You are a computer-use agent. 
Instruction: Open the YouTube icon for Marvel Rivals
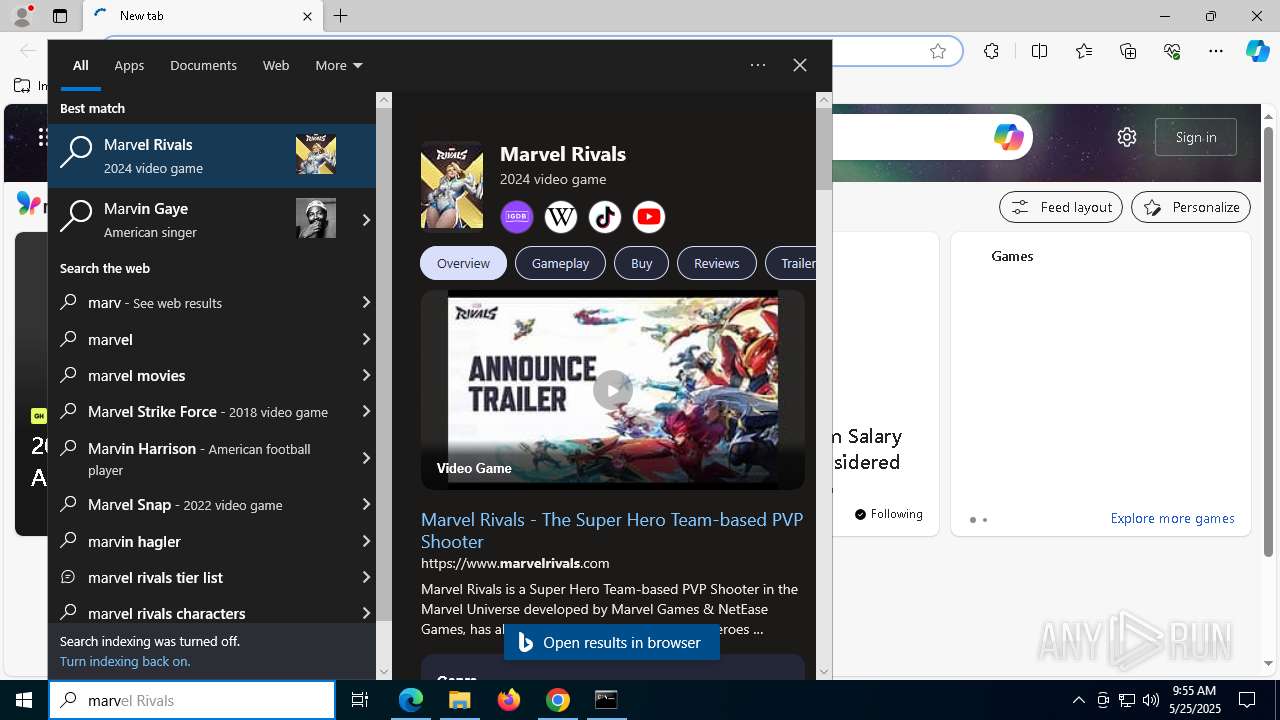pos(649,217)
